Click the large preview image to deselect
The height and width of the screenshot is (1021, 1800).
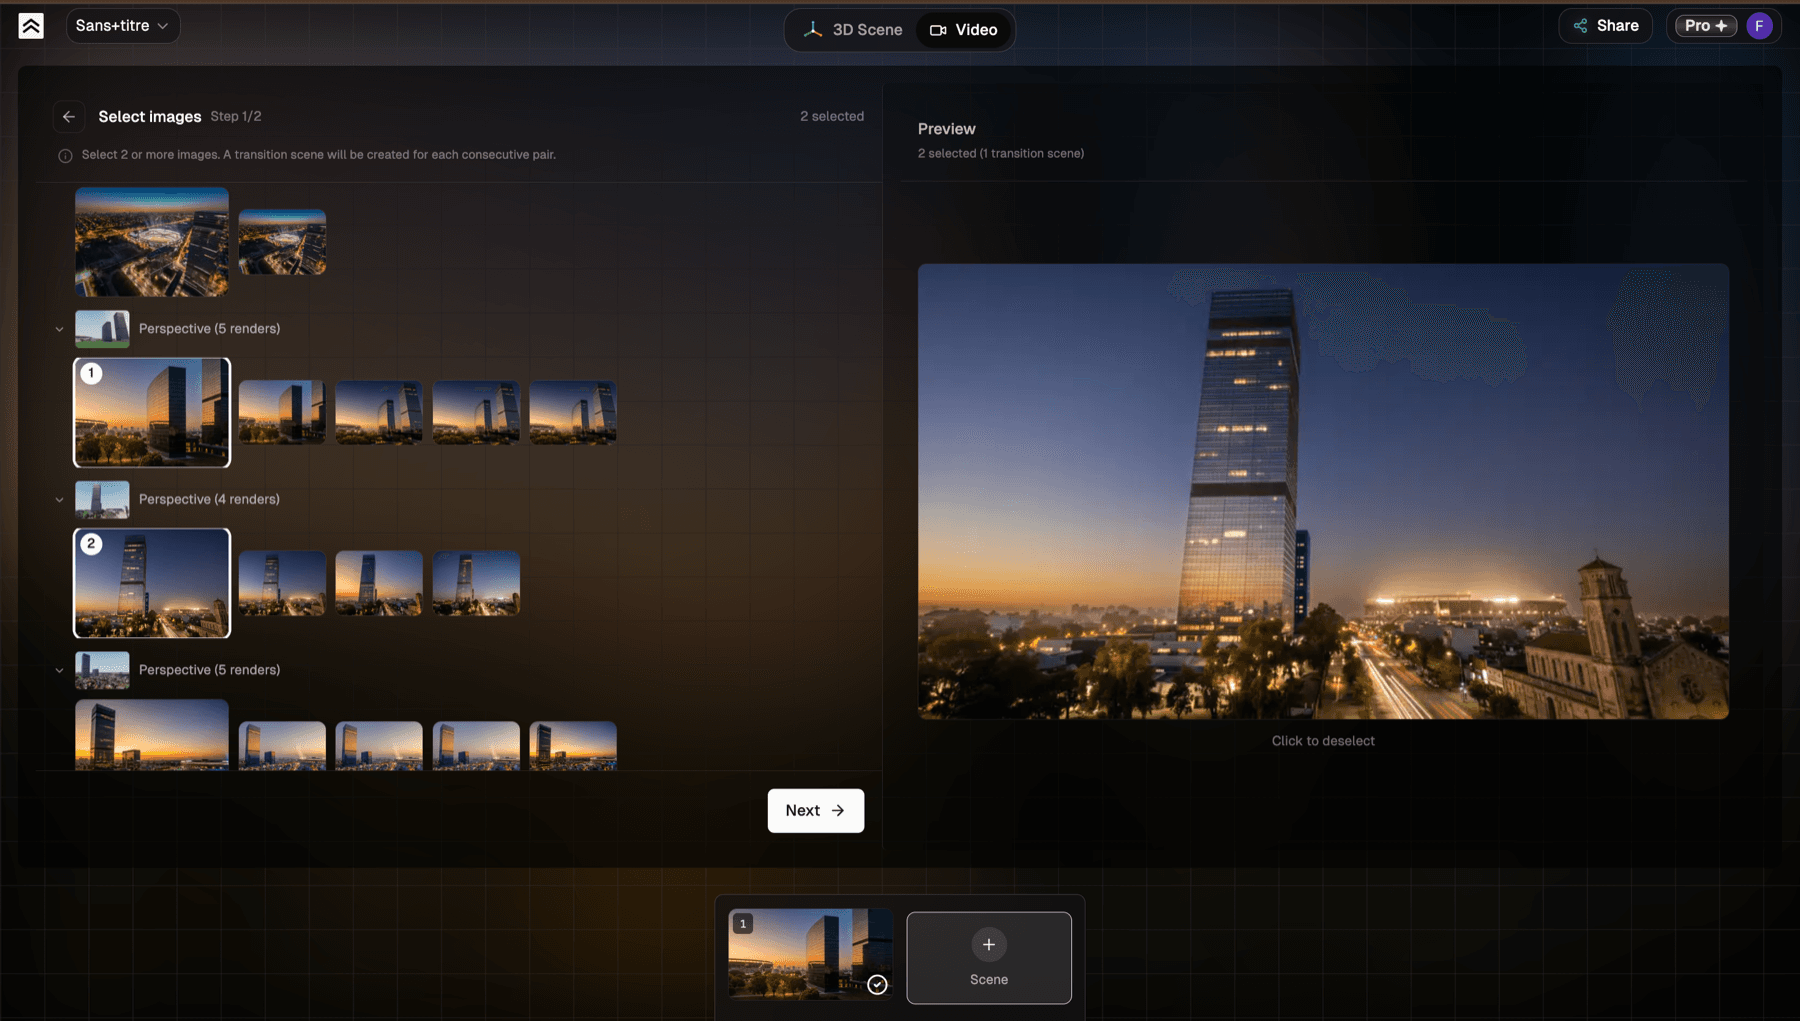click(x=1323, y=491)
